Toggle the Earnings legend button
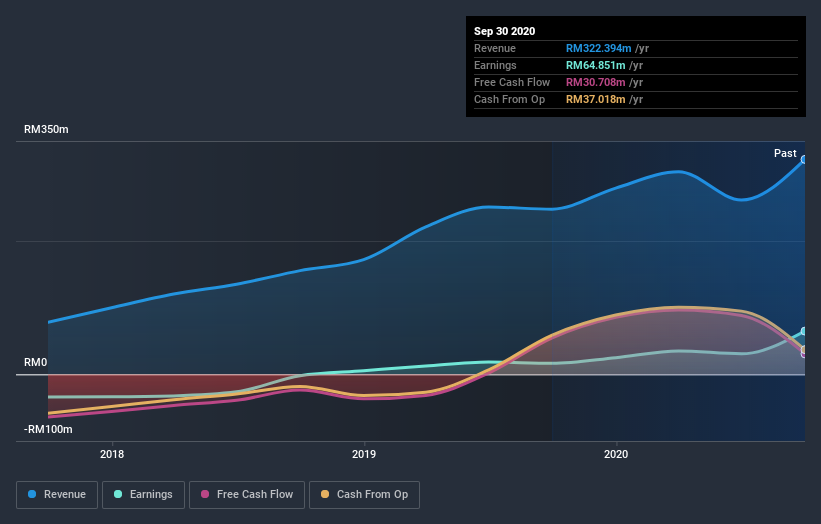This screenshot has width=821, height=524. [x=143, y=495]
